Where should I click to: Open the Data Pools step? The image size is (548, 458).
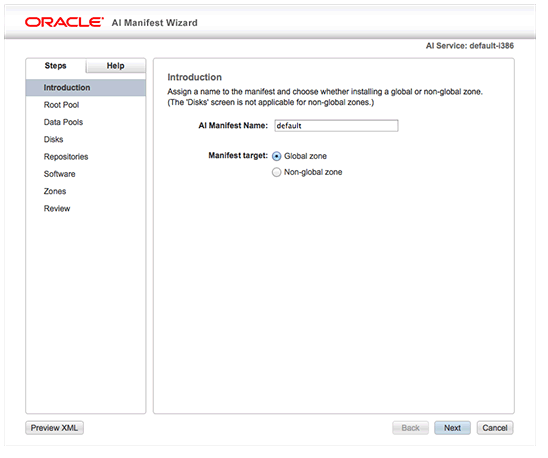click(x=64, y=123)
